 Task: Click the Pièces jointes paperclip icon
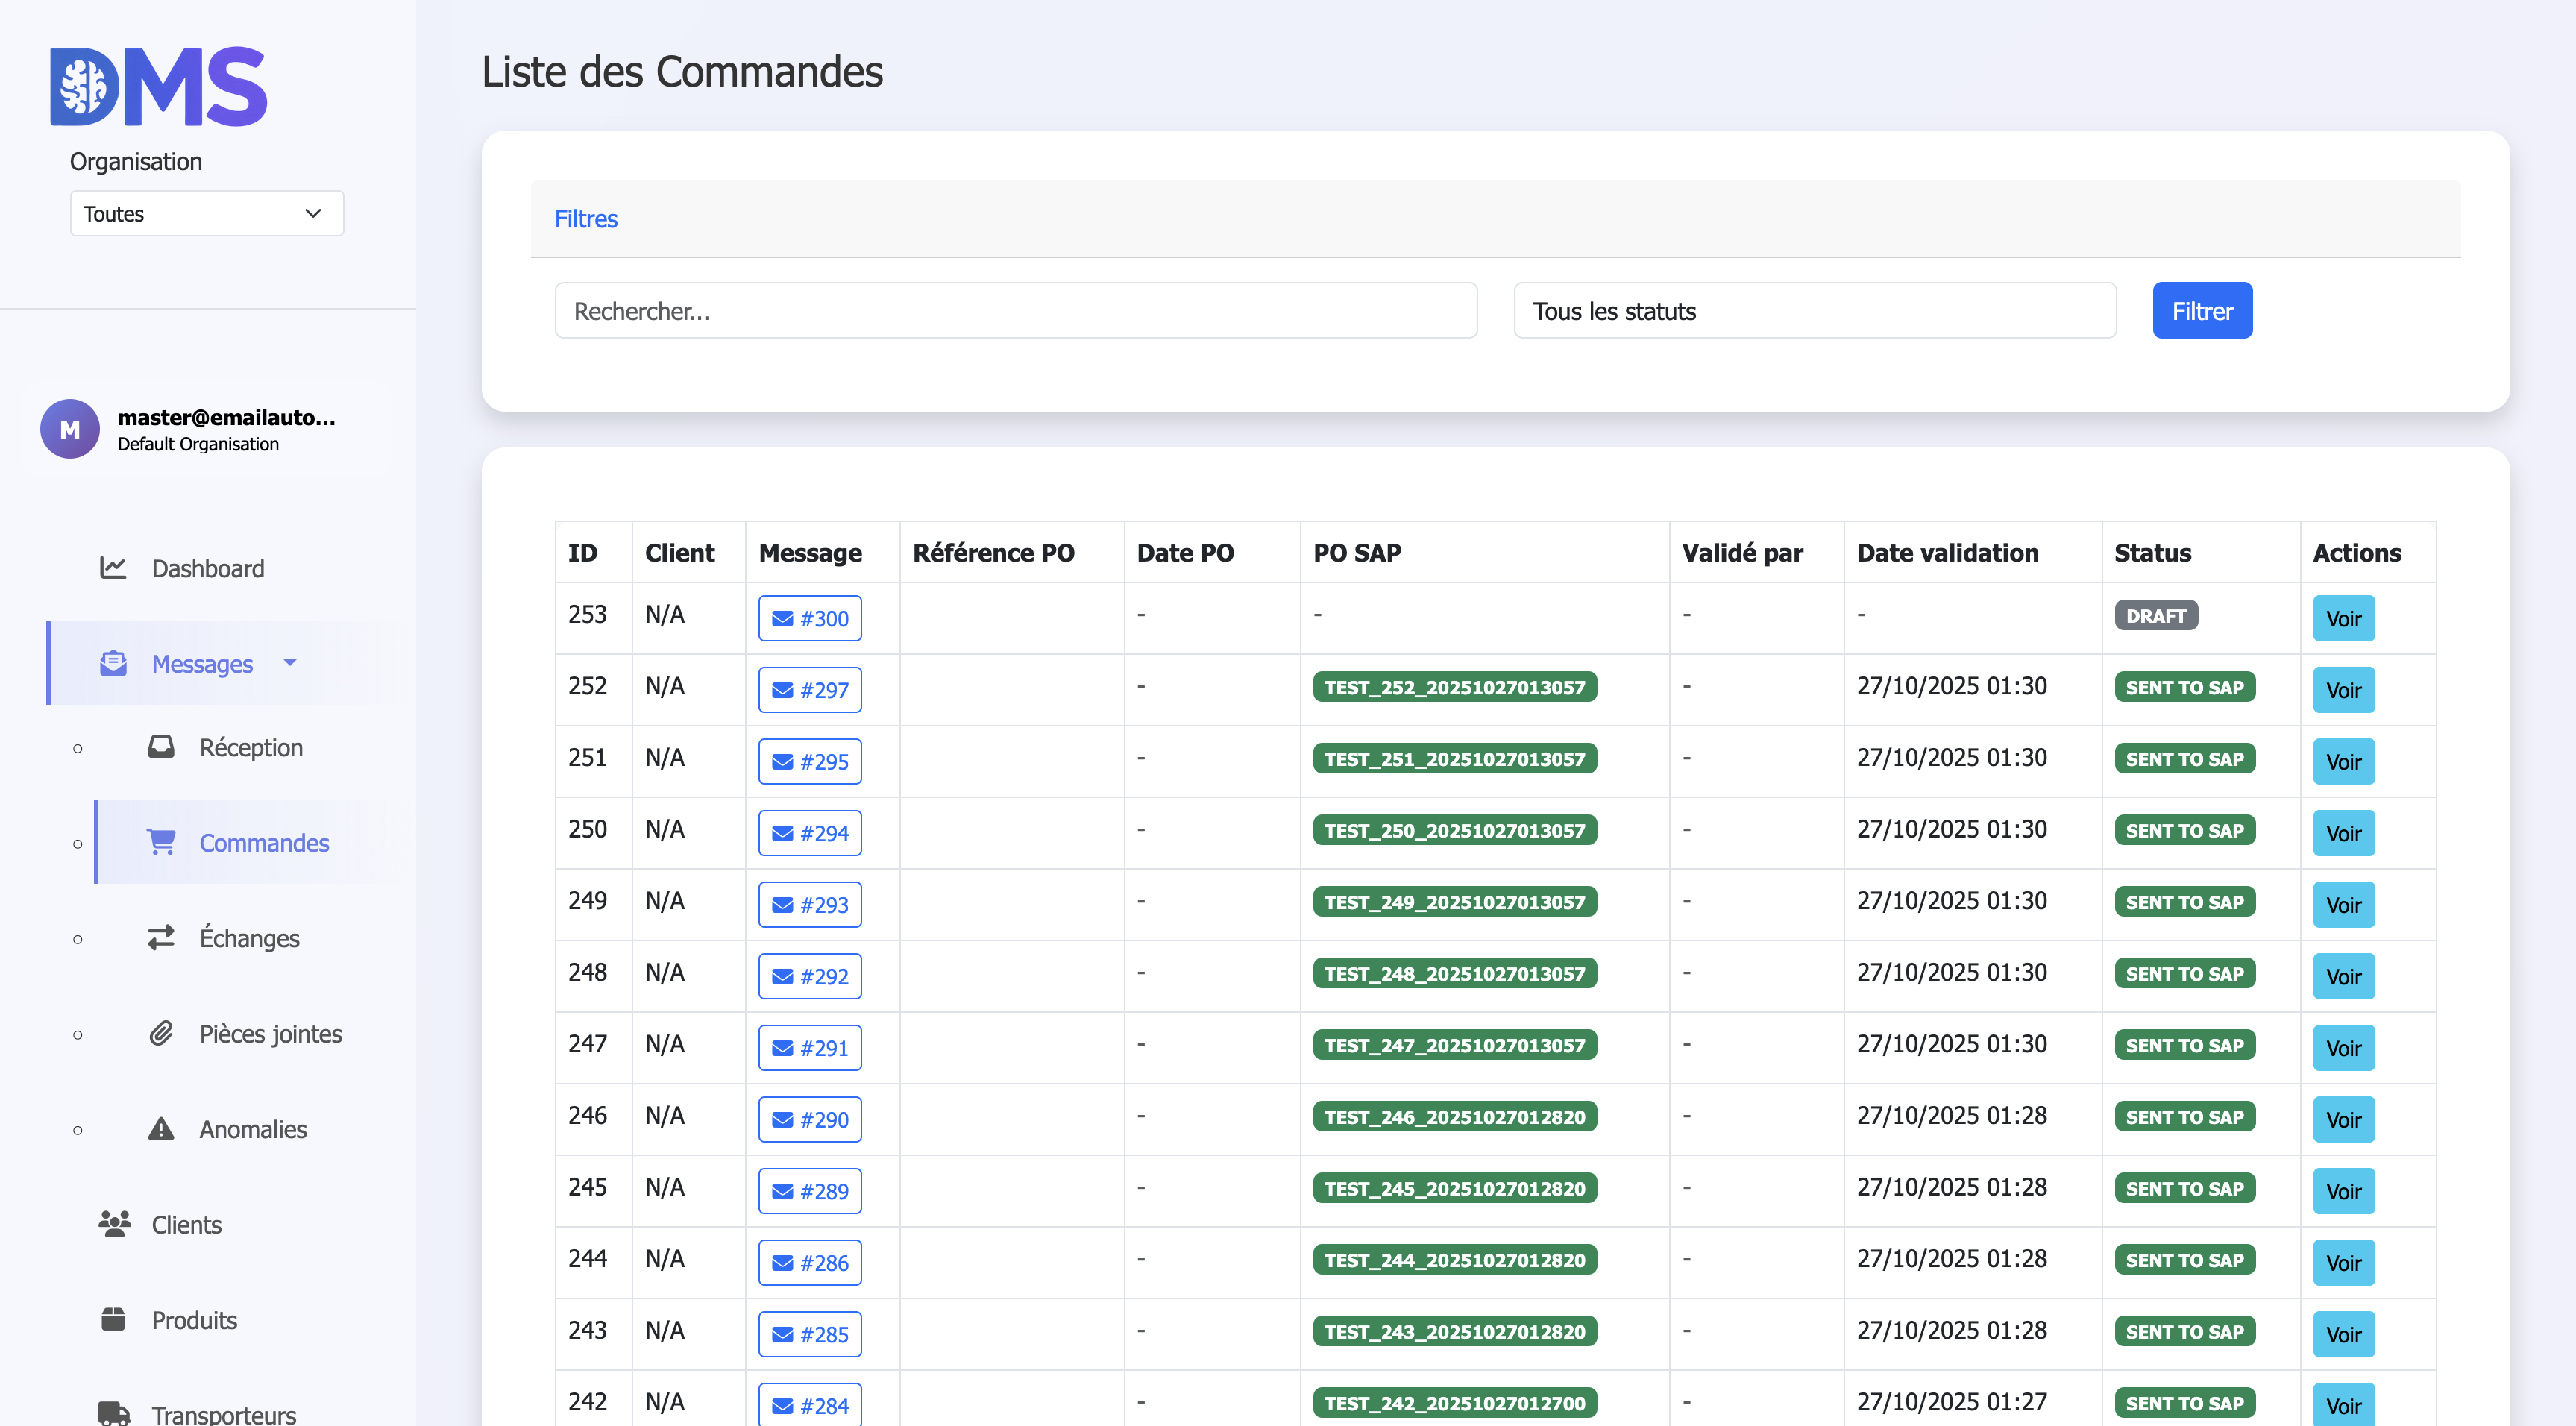(161, 1033)
